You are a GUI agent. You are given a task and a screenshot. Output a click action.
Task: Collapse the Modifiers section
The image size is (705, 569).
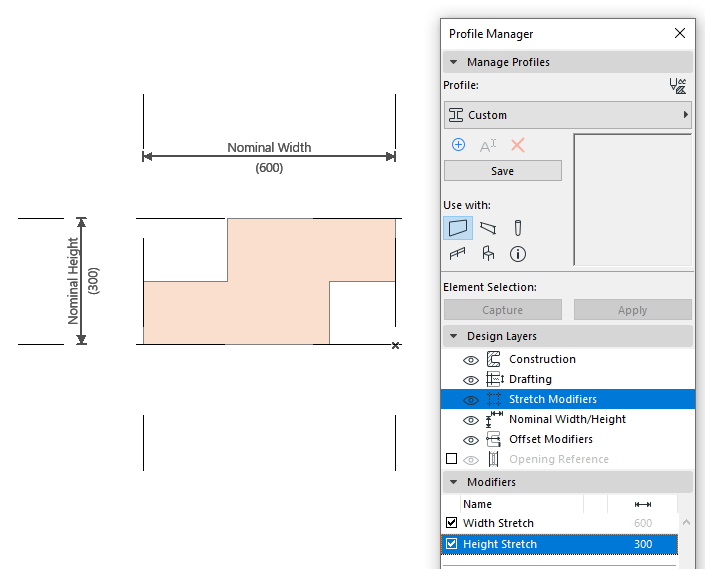pyautogui.click(x=454, y=482)
